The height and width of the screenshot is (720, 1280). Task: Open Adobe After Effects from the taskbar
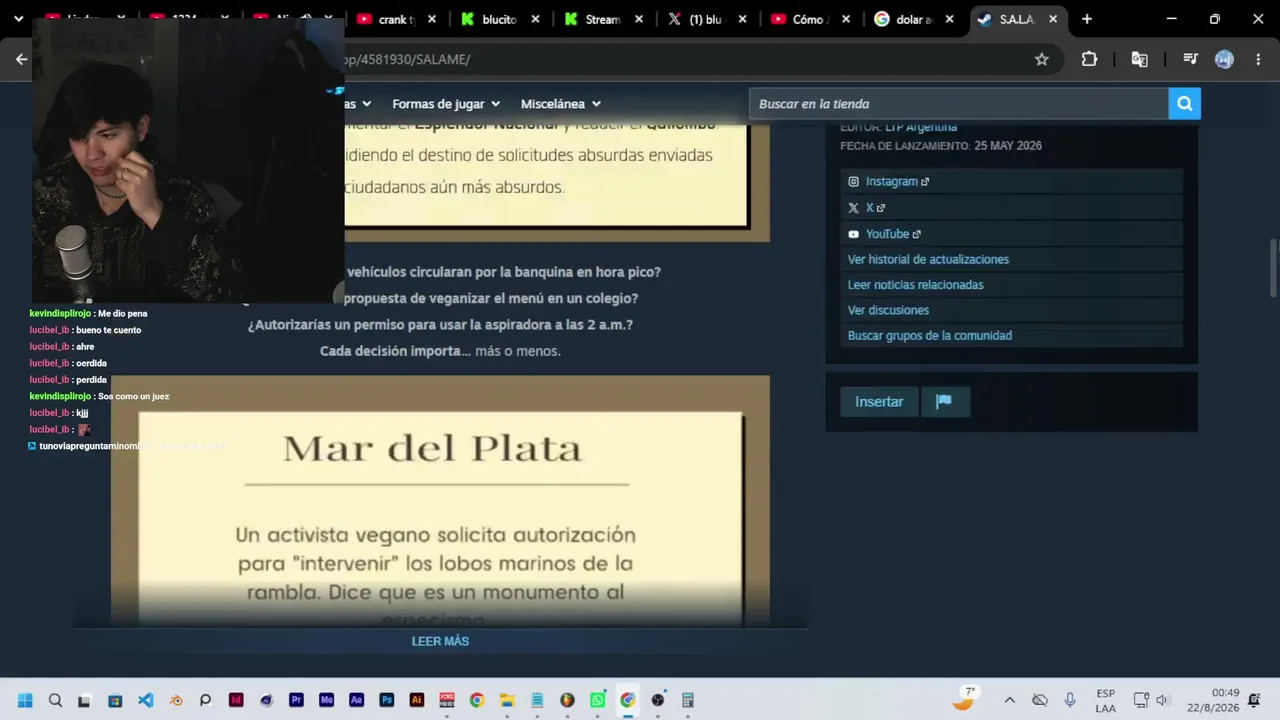click(x=356, y=700)
